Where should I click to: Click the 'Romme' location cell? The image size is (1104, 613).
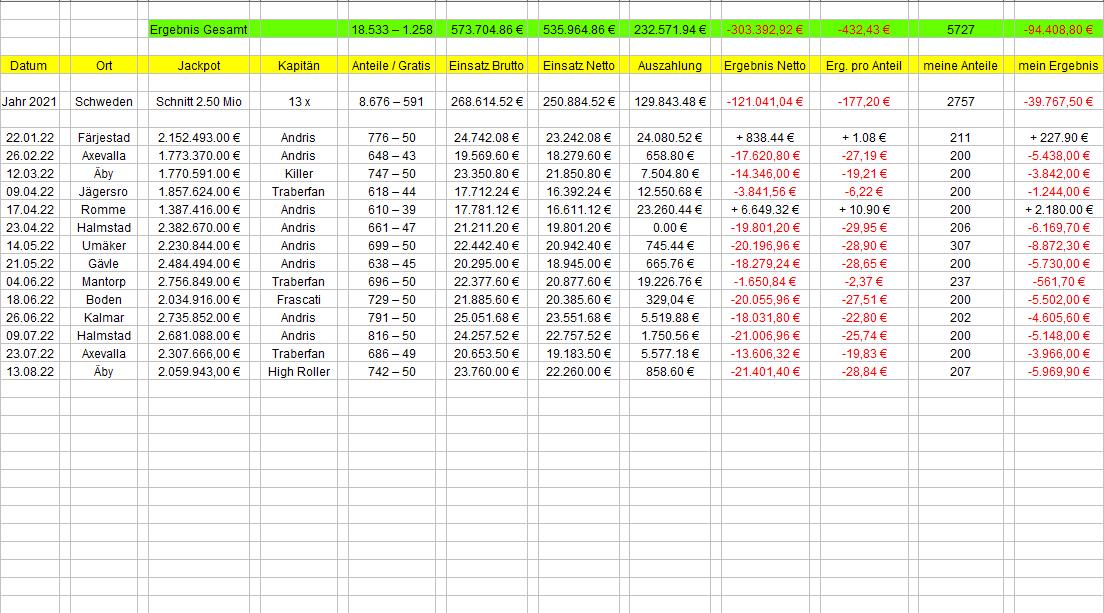(x=104, y=210)
